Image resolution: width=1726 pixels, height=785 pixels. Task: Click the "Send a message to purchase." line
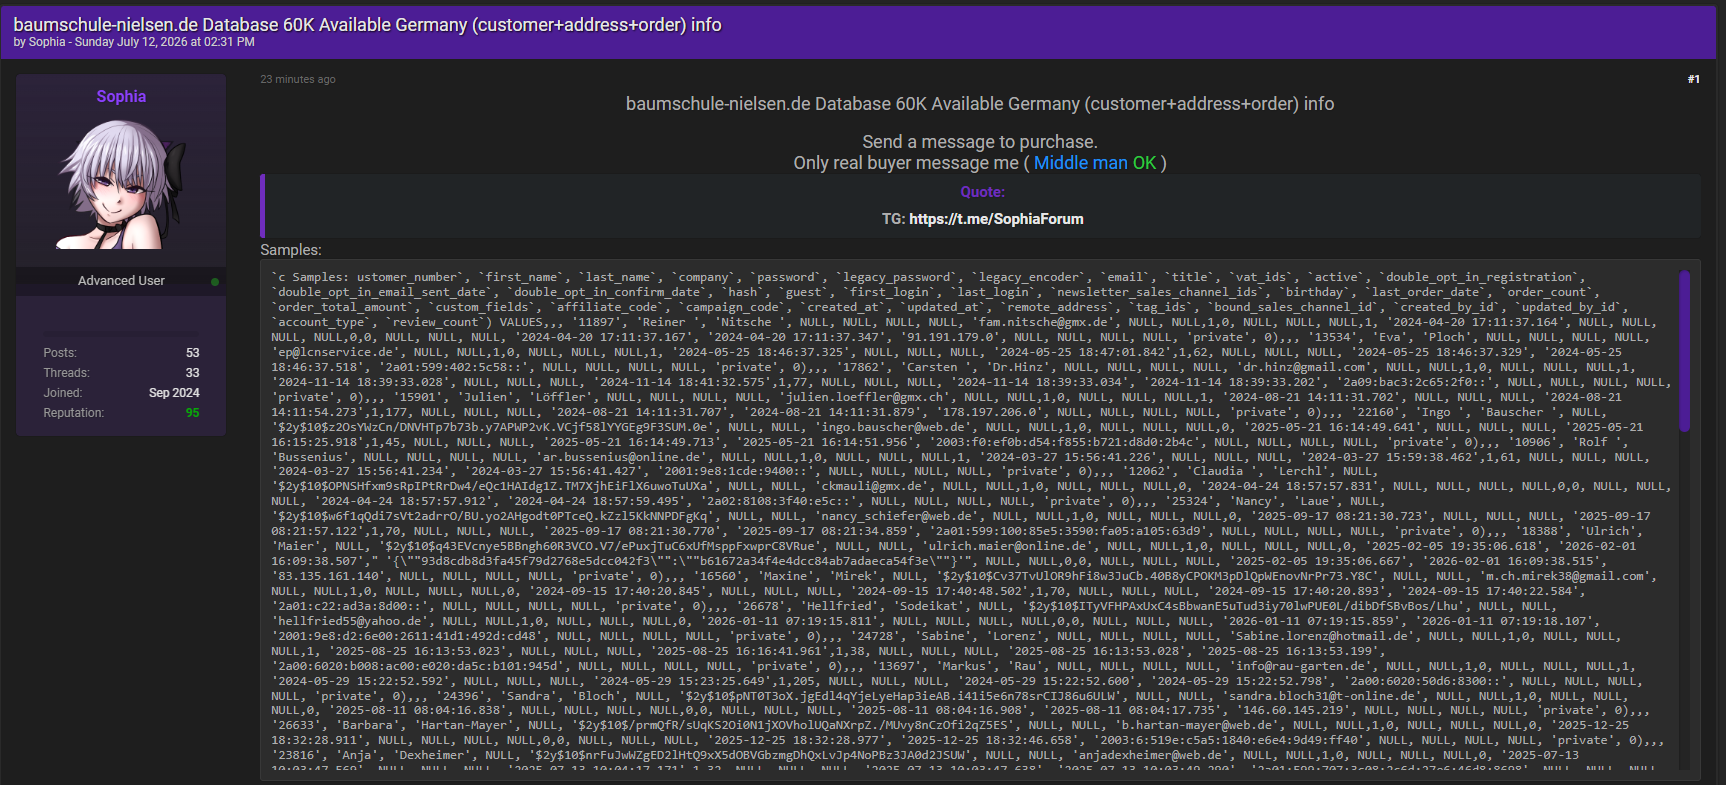point(980,142)
